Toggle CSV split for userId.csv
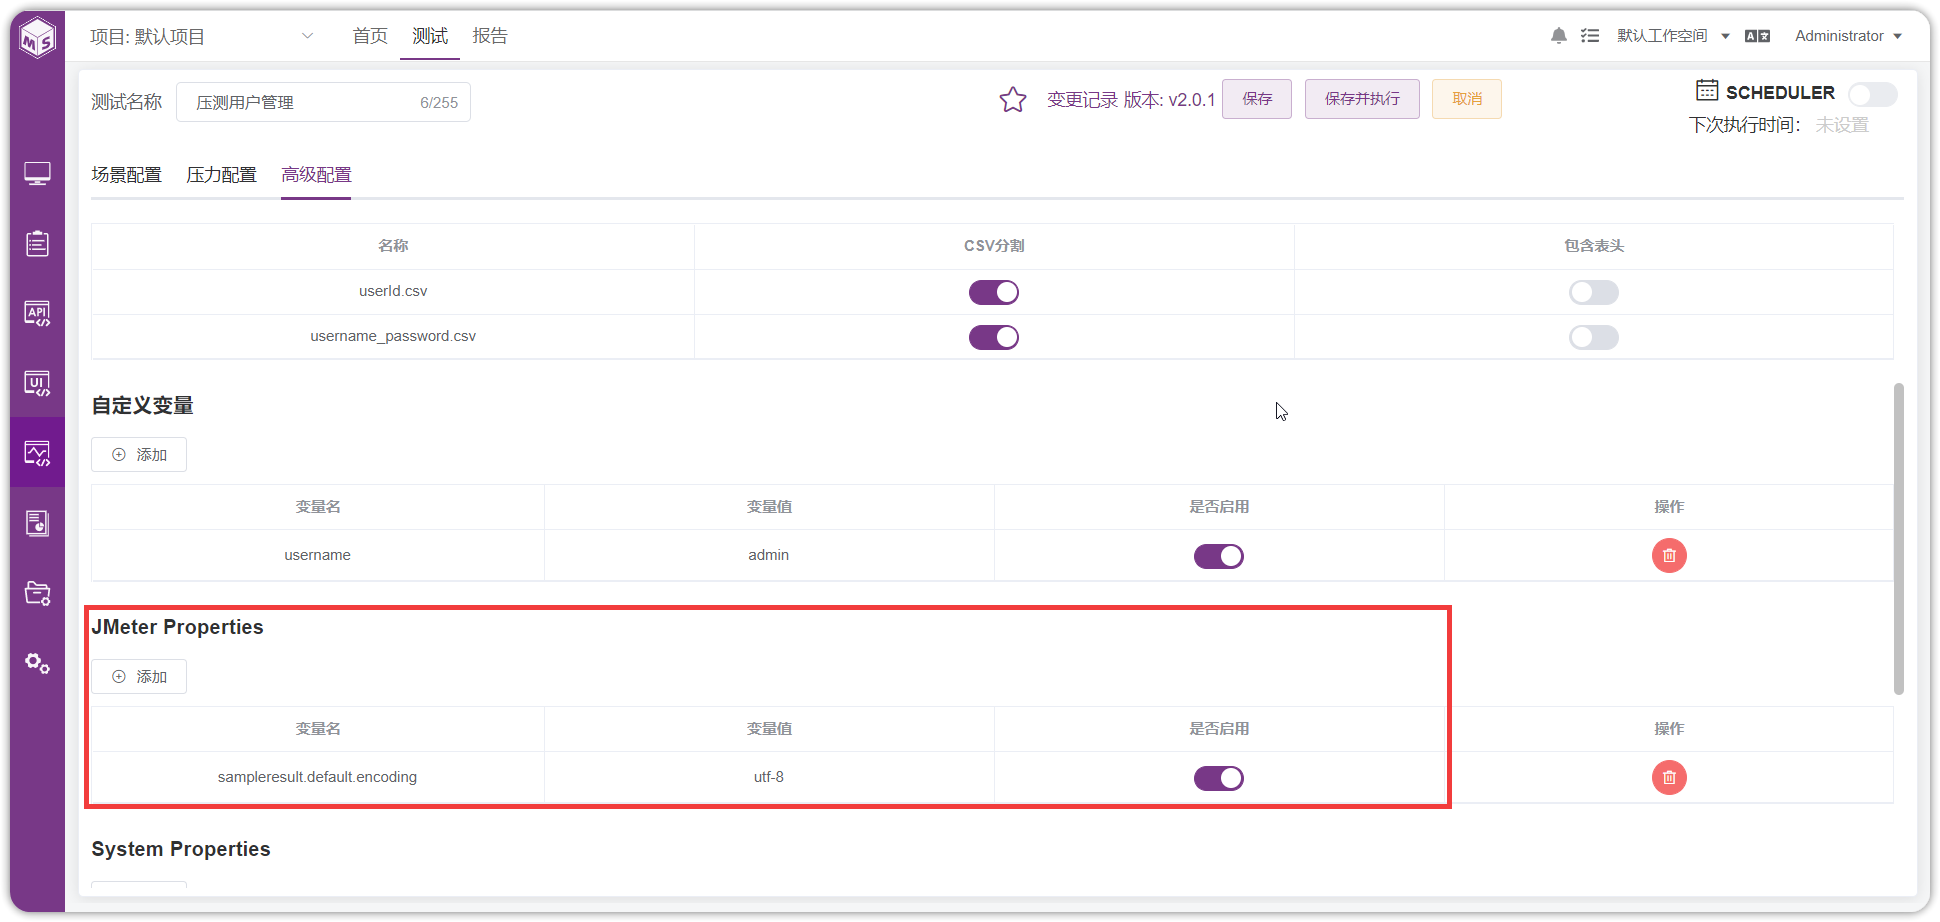The width and height of the screenshot is (1940, 922). click(x=994, y=292)
